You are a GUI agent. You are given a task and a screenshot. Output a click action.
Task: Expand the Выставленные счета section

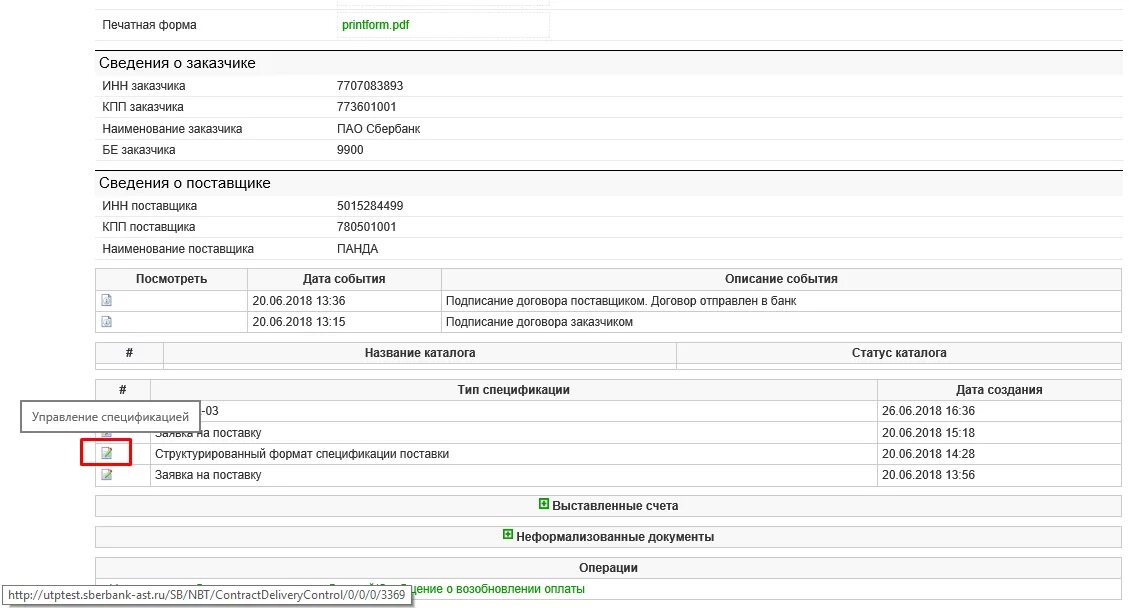click(544, 504)
